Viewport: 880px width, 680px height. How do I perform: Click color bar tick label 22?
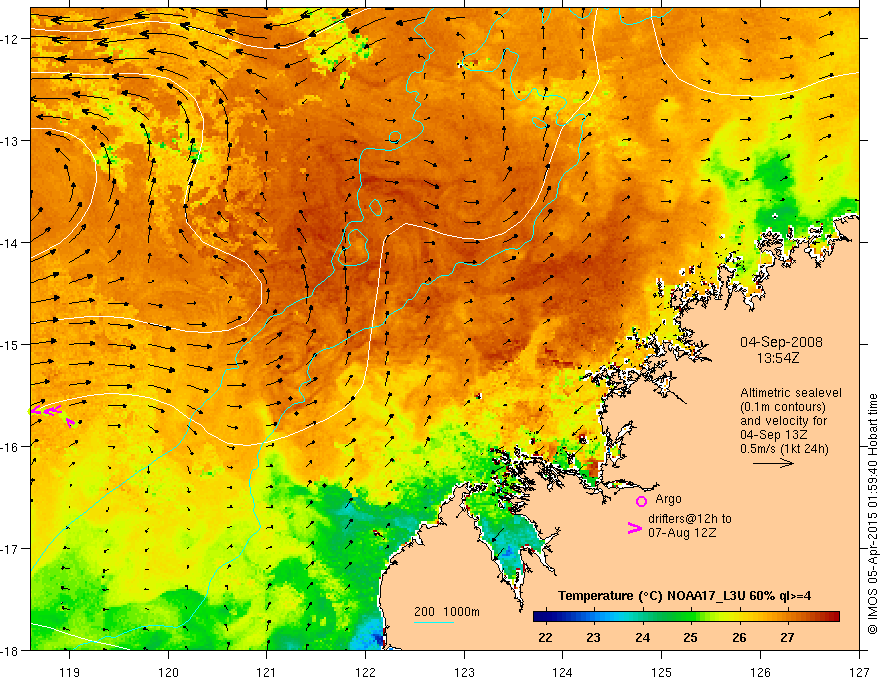(x=545, y=638)
